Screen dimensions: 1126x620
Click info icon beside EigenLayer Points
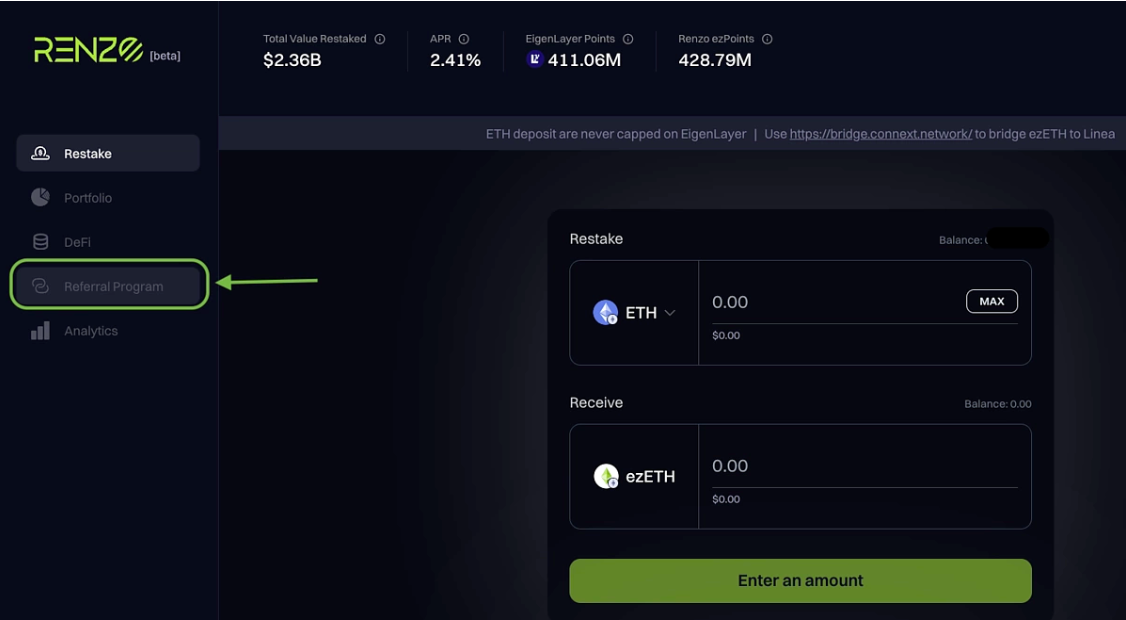(628, 39)
